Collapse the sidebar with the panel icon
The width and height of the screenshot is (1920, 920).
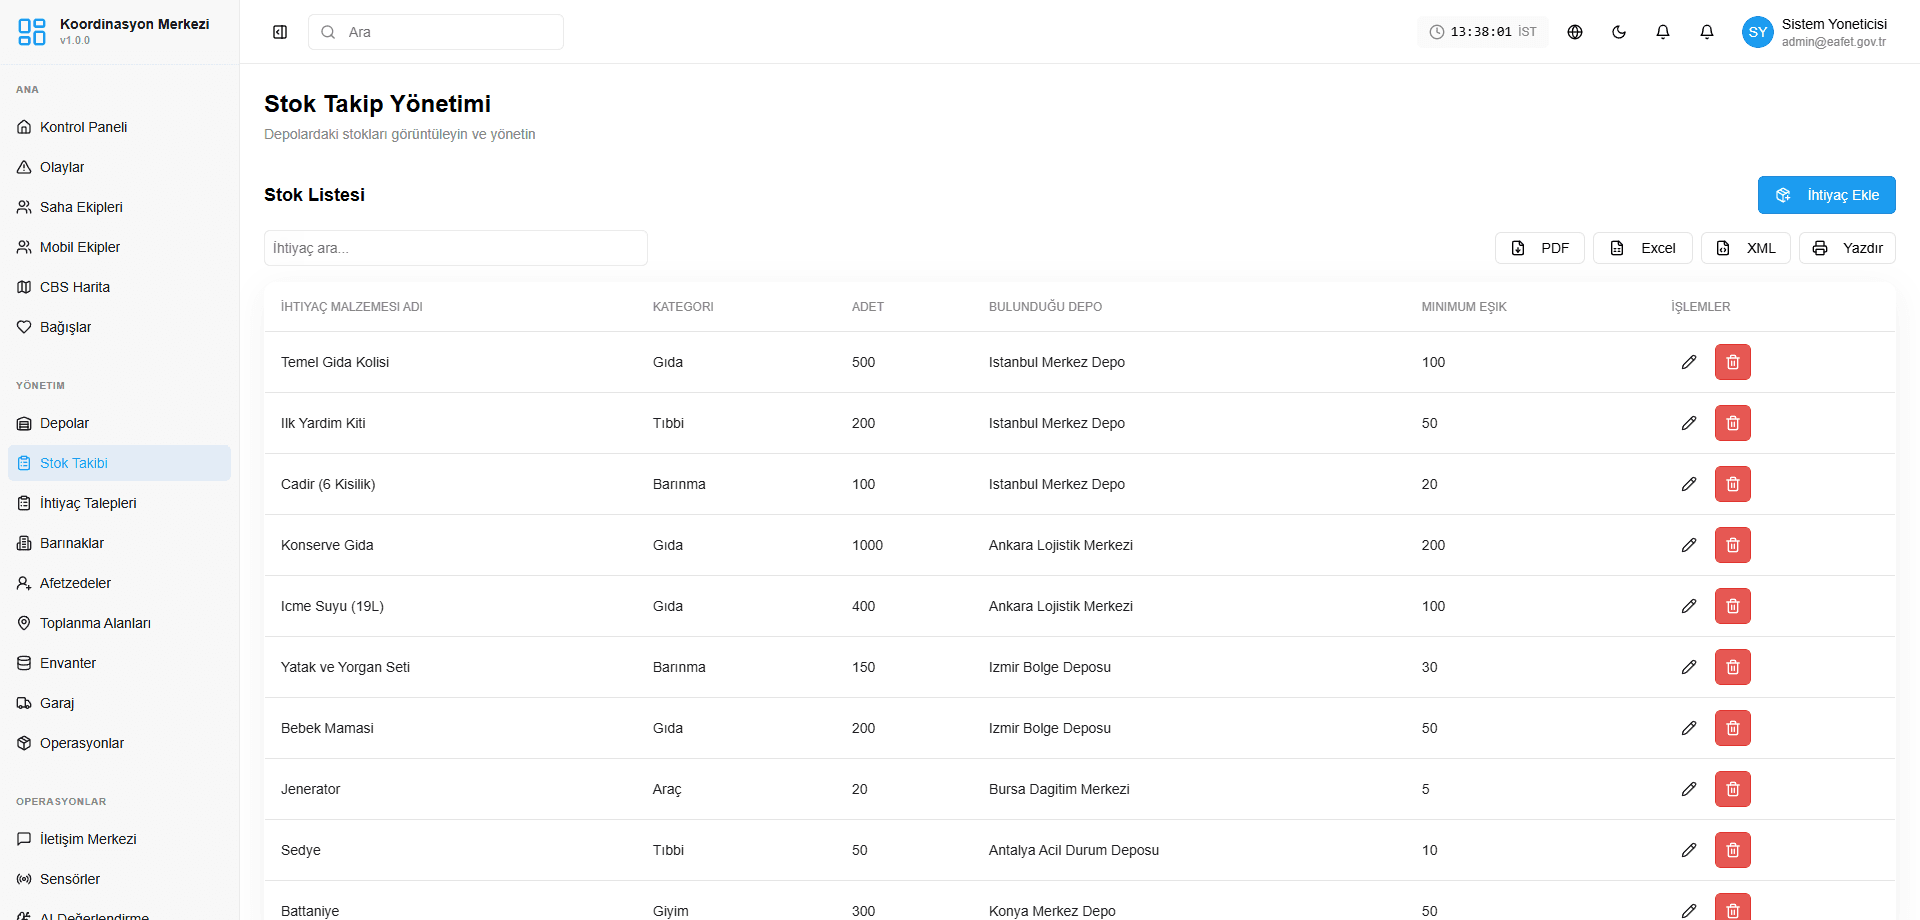pos(280,32)
